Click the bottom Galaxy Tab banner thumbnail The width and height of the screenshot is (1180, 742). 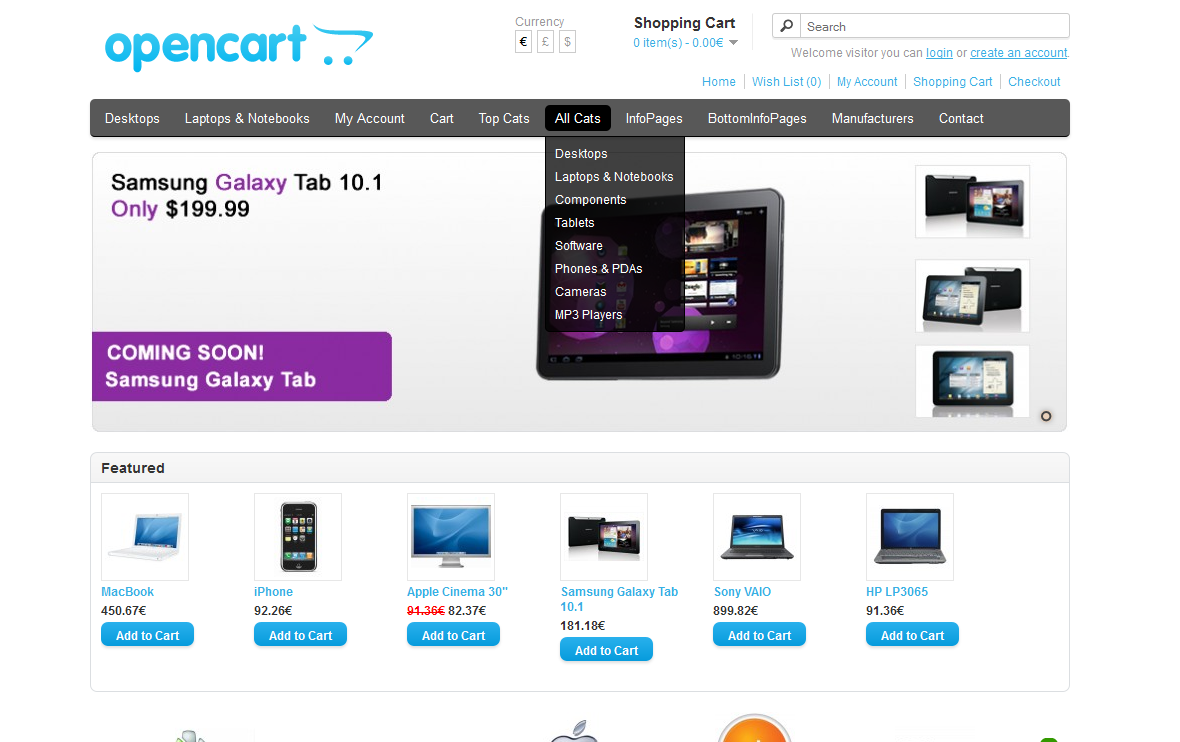(972, 382)
